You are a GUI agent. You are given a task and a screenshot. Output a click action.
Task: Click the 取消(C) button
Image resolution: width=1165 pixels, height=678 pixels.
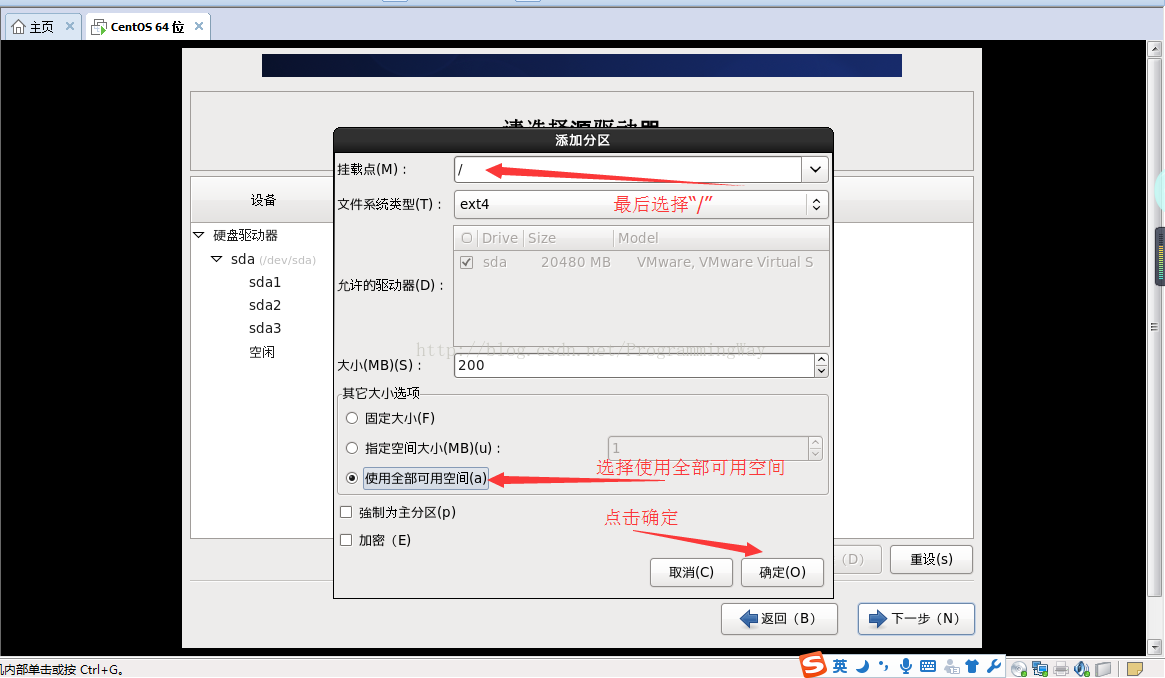point(691,572)
